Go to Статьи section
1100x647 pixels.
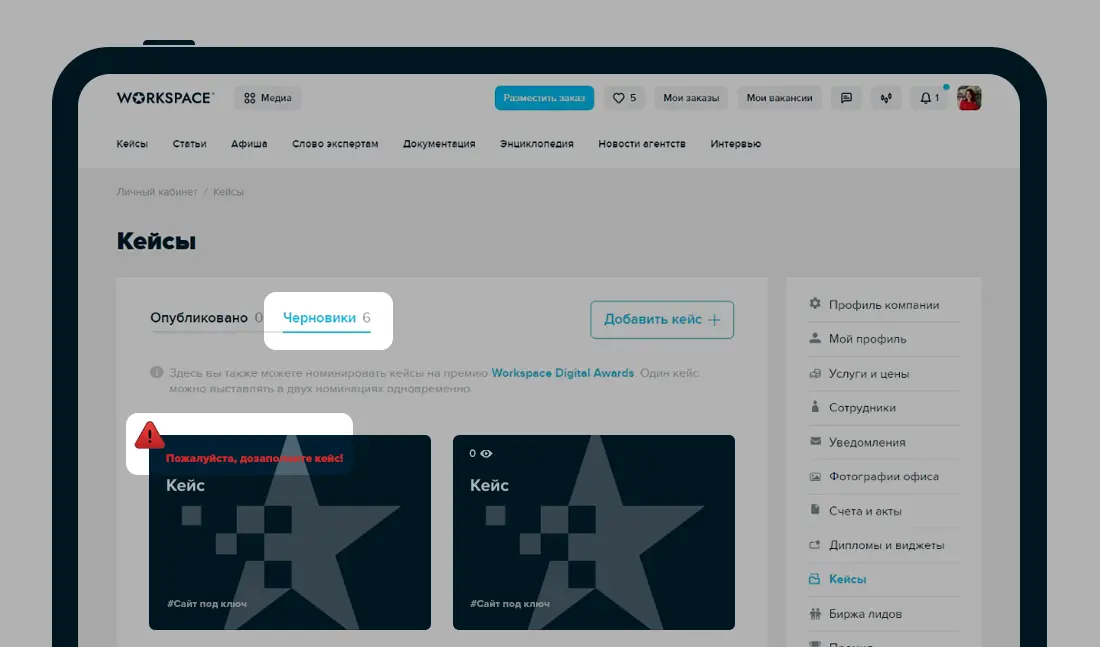(189, 144)
